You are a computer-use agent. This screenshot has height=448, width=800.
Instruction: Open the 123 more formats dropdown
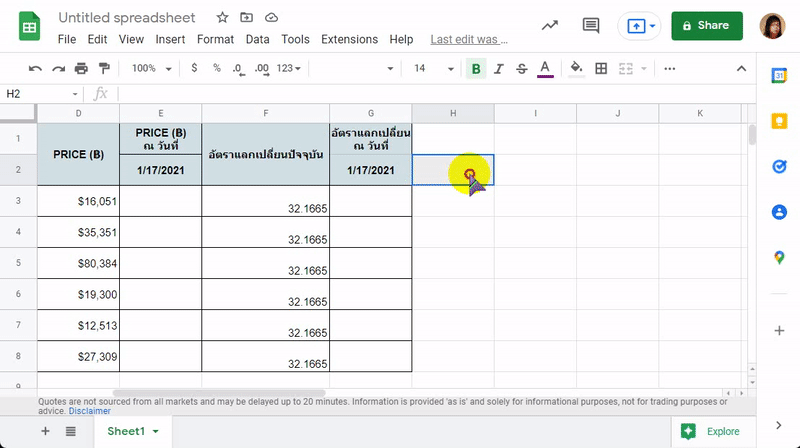tap(289, 68)
